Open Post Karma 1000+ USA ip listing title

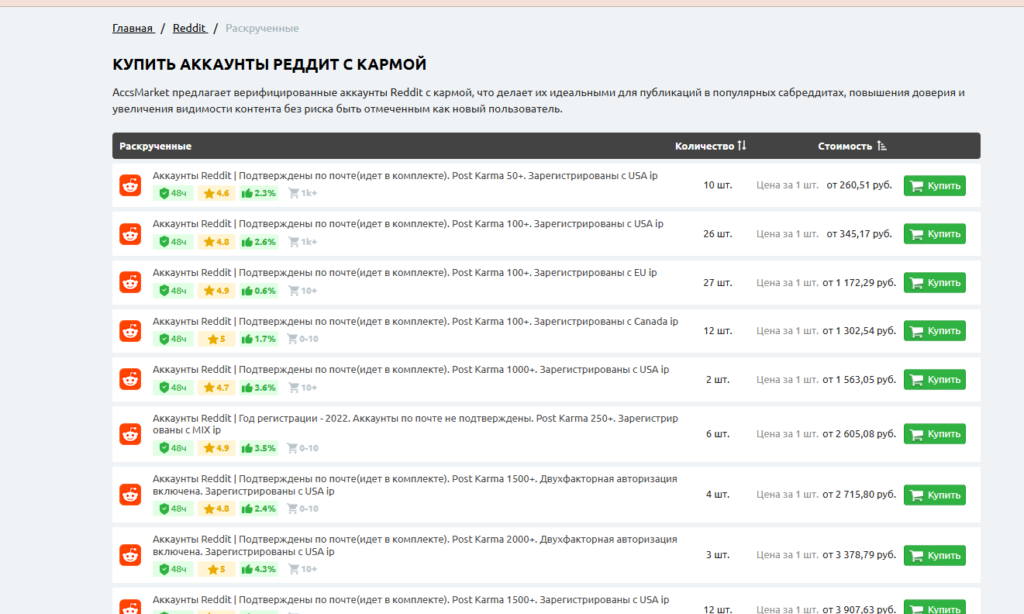(411, 370)
